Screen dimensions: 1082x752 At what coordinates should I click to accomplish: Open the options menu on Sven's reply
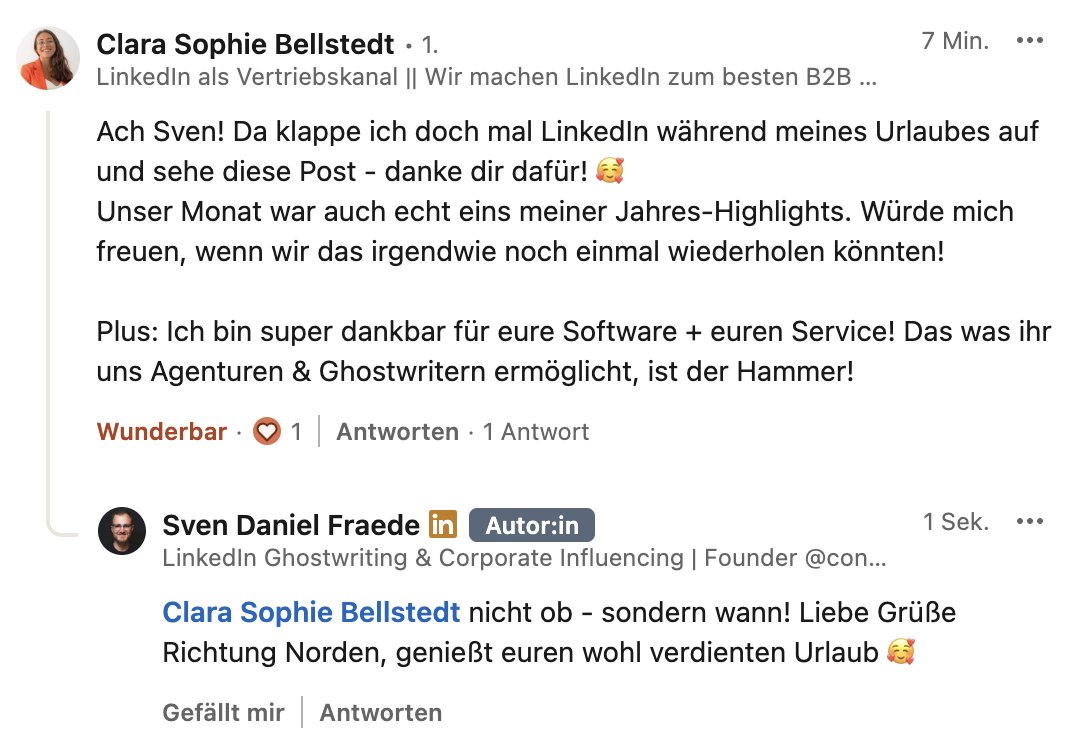point(1029,521)
